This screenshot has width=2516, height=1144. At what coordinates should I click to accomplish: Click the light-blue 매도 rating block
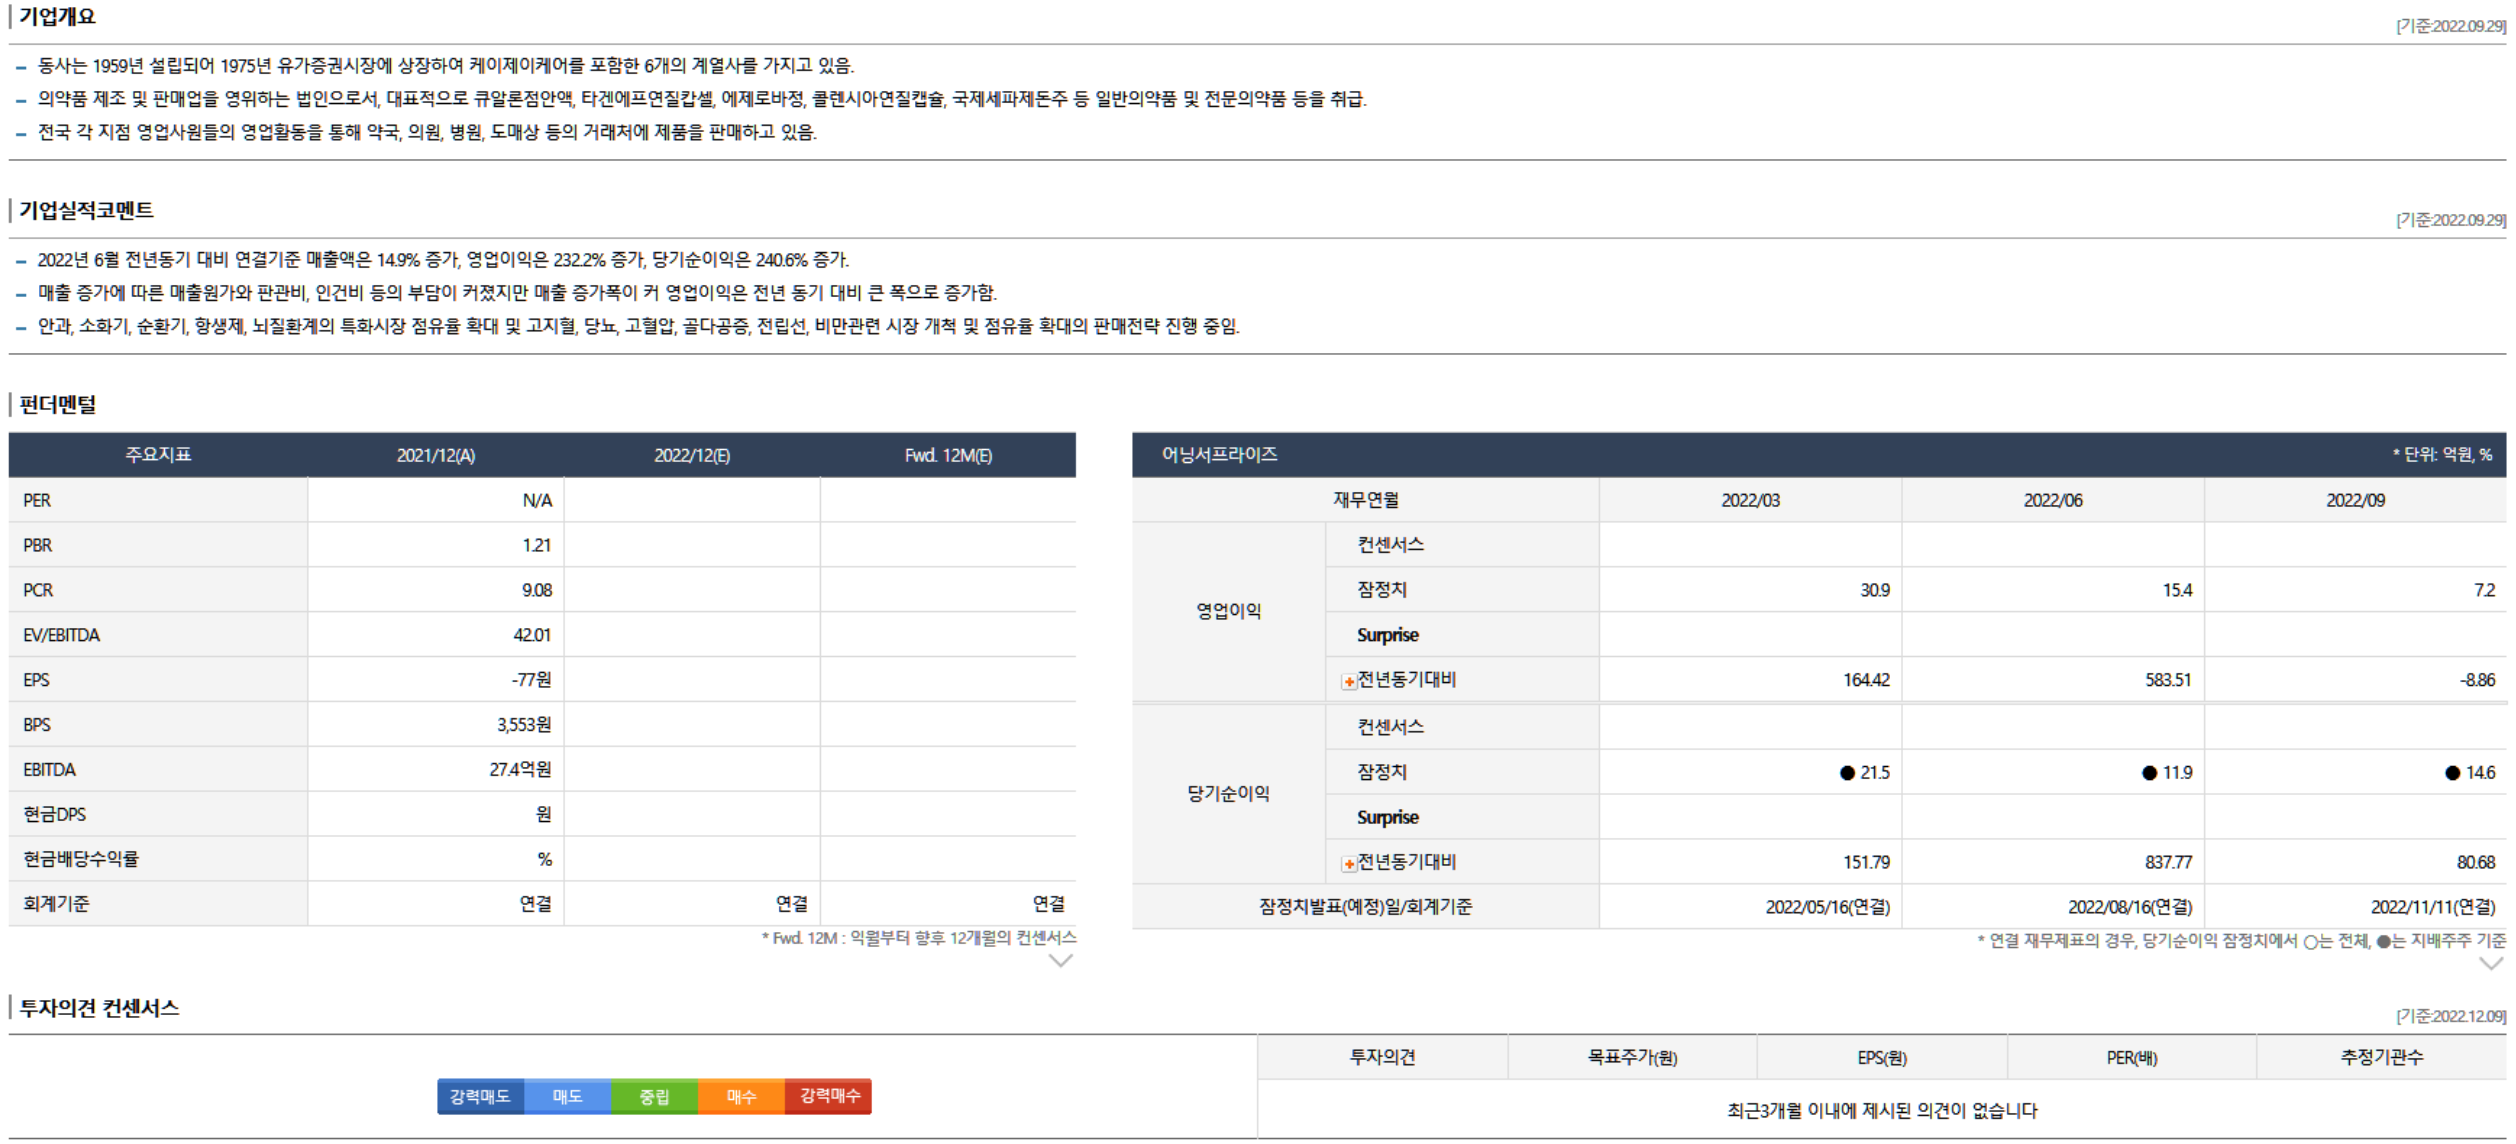click(x=567, y=1097)
